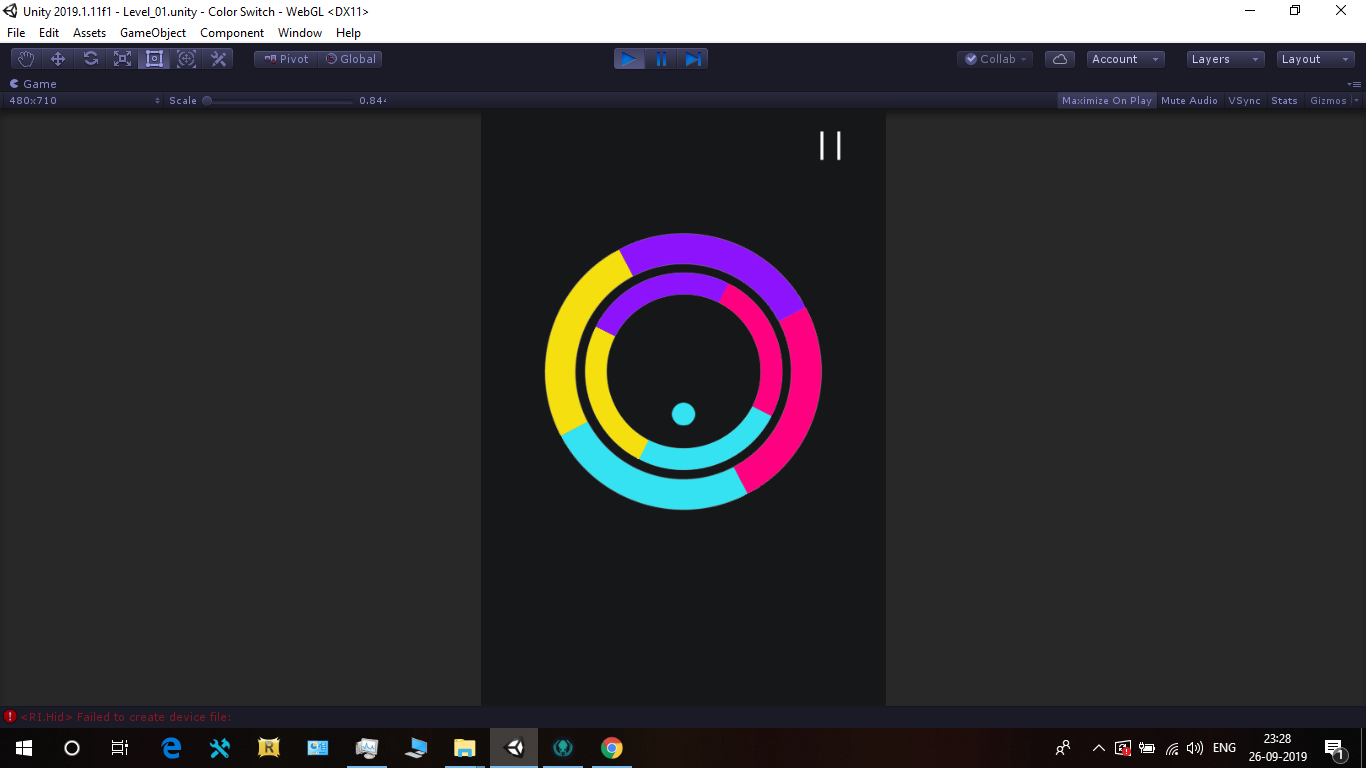Click the scale value 0.84
This screenshot has width=1366, height=768.
(x=372, y=100)
